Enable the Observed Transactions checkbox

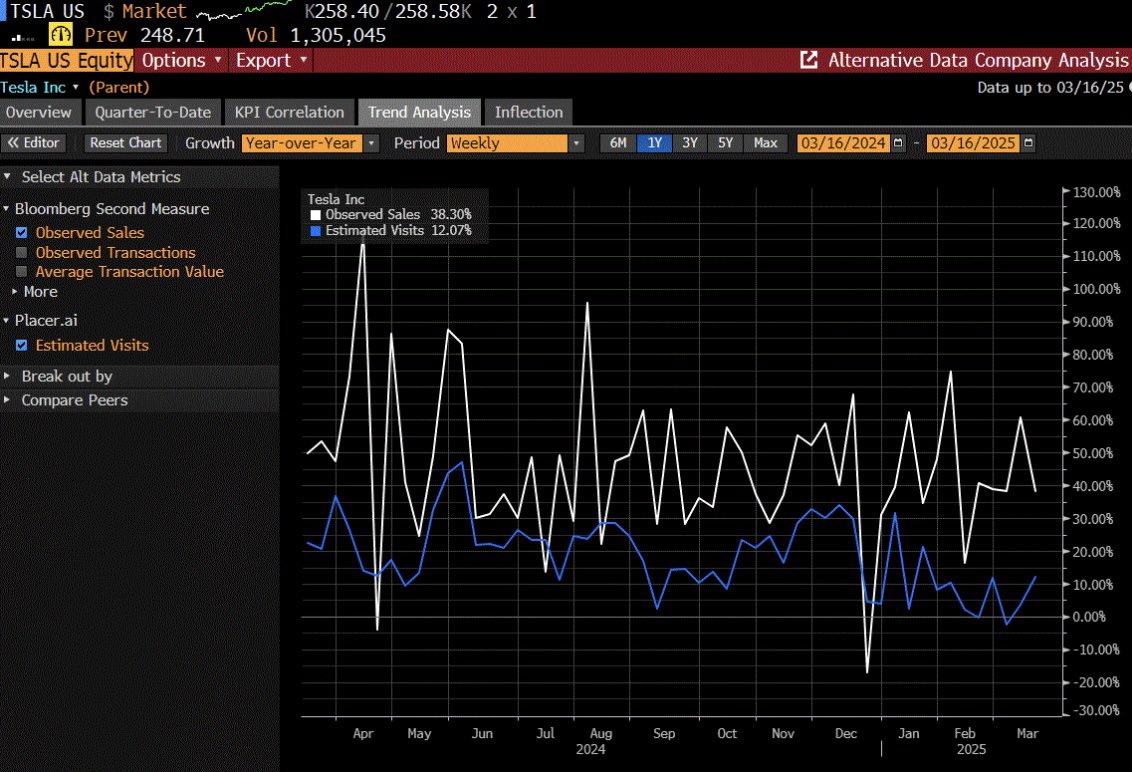[22, 253]
